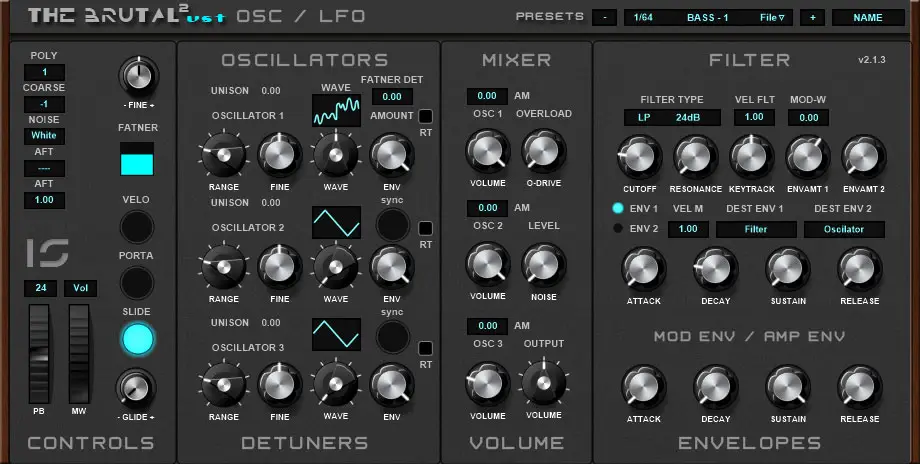
Task: Click the GLIDE knob in Controls
Action: coord(136,388)
